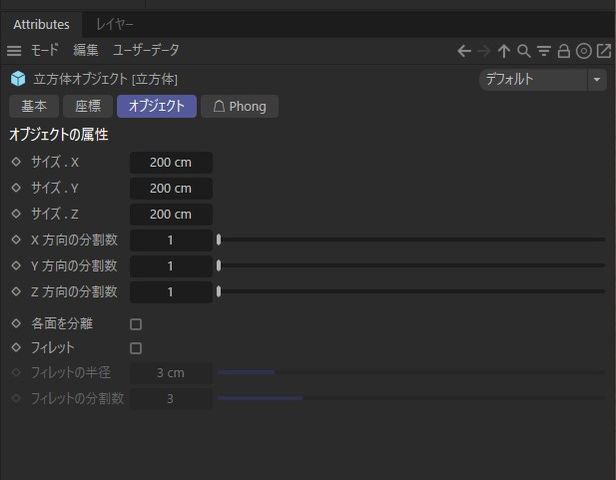Click the 立方体オブジェクト [立方体] title text

click(106, 79)
